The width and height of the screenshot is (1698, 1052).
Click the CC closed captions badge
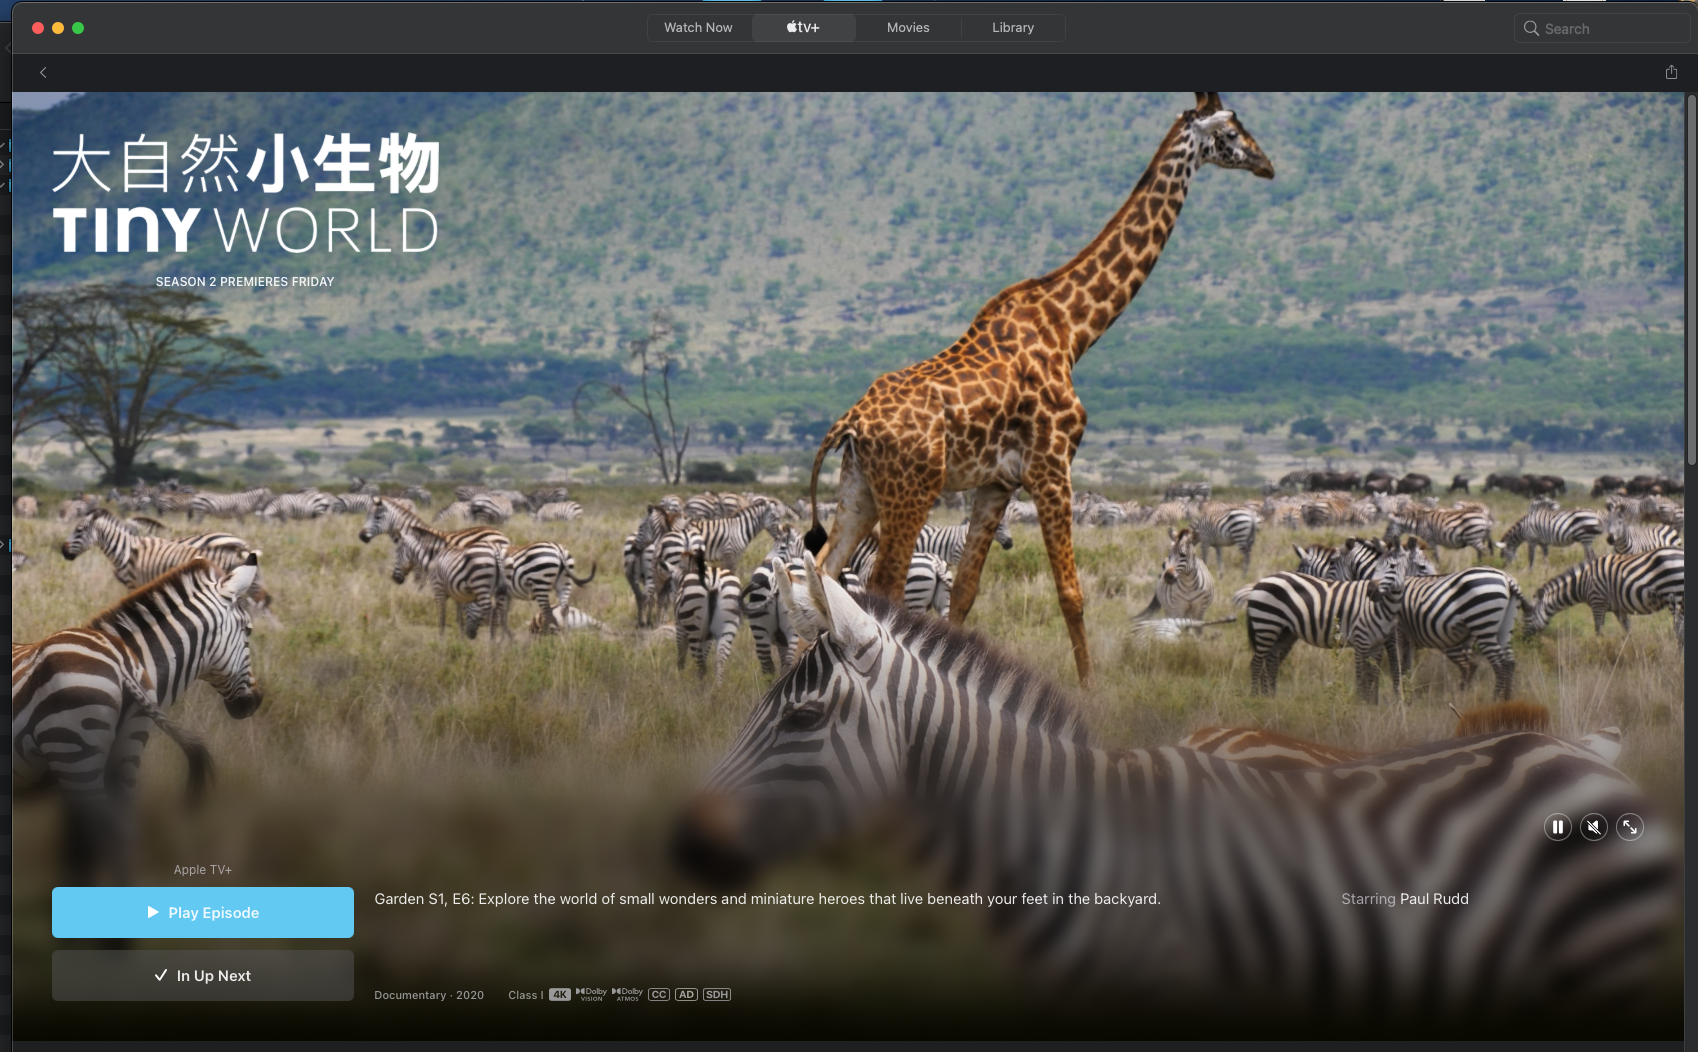click(x=659, y=995)
